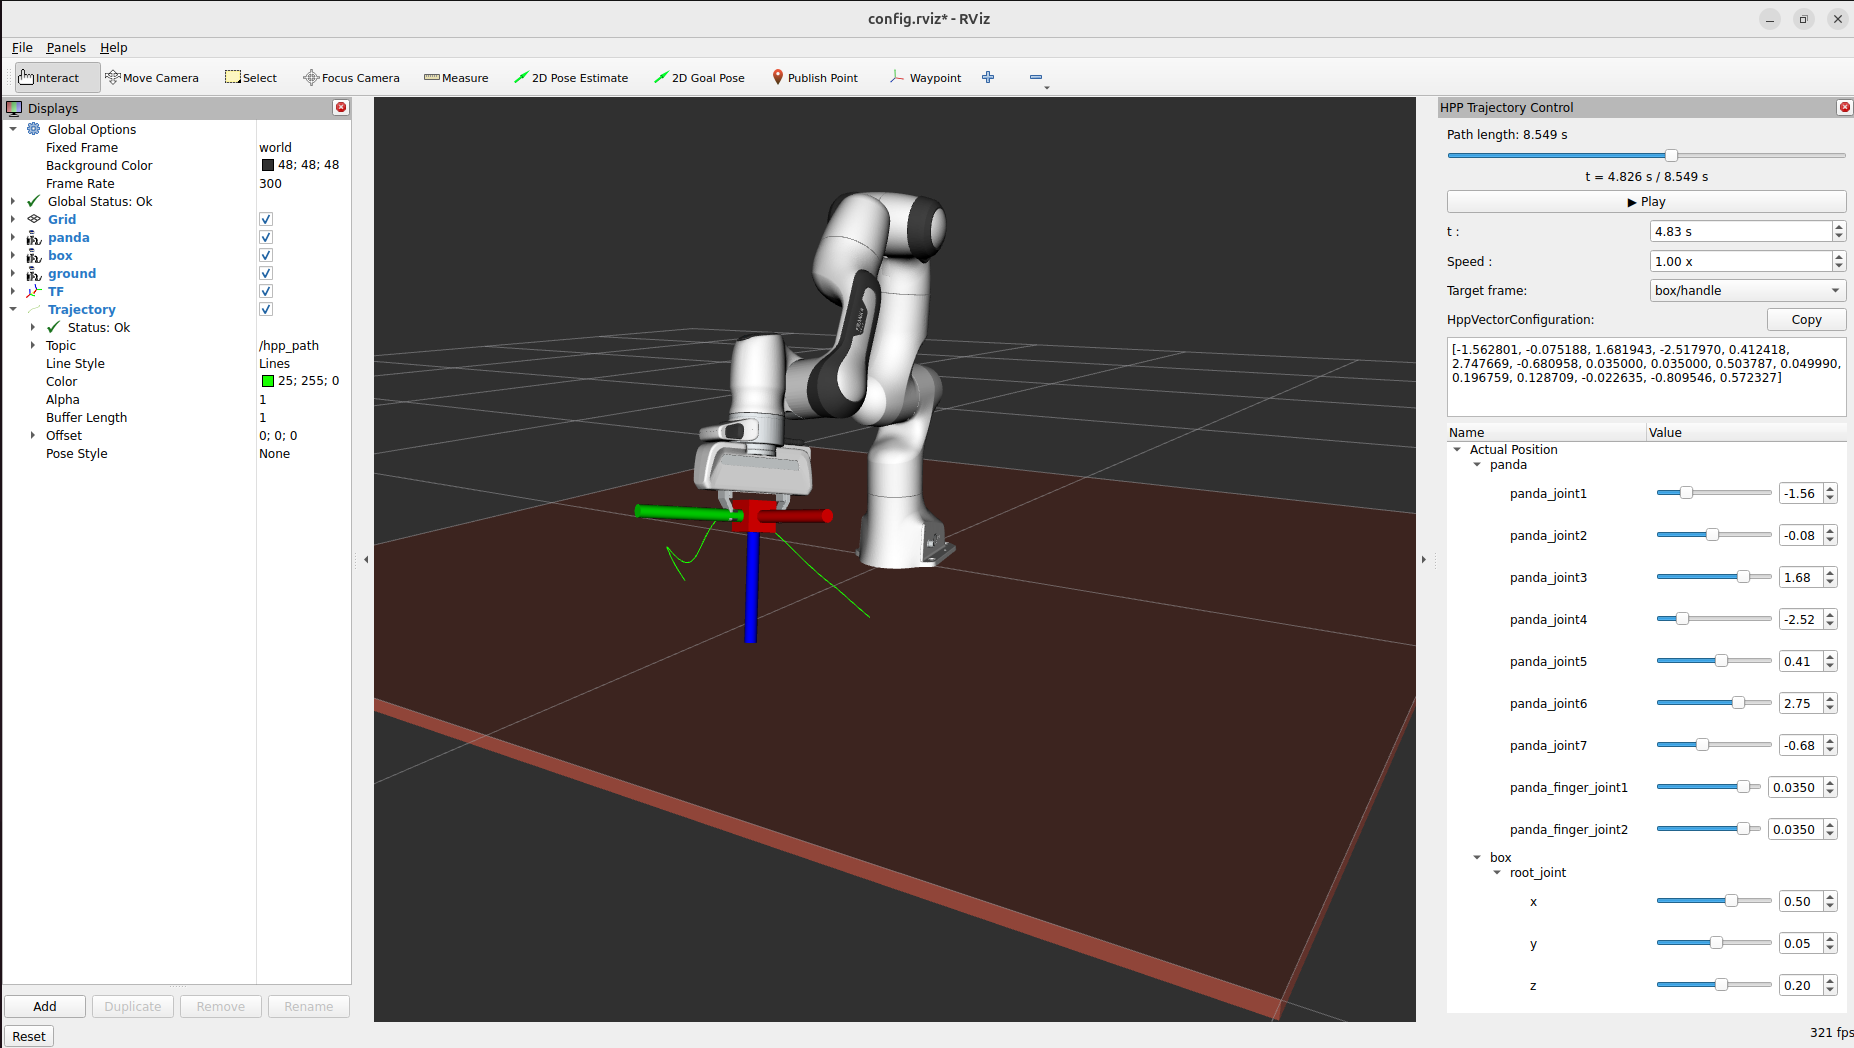Activate the Publish Point tool
This screenshot has height=1048, width=1854.
click(x=814, y=78)
